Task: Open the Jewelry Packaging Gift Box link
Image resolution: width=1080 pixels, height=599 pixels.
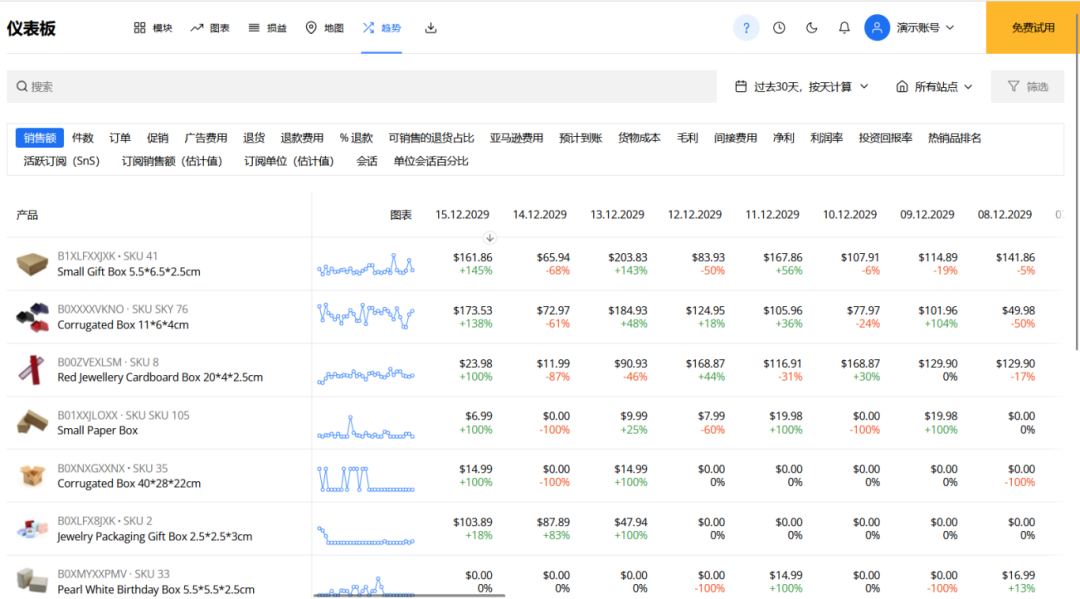Action: [x=154, y=536]
